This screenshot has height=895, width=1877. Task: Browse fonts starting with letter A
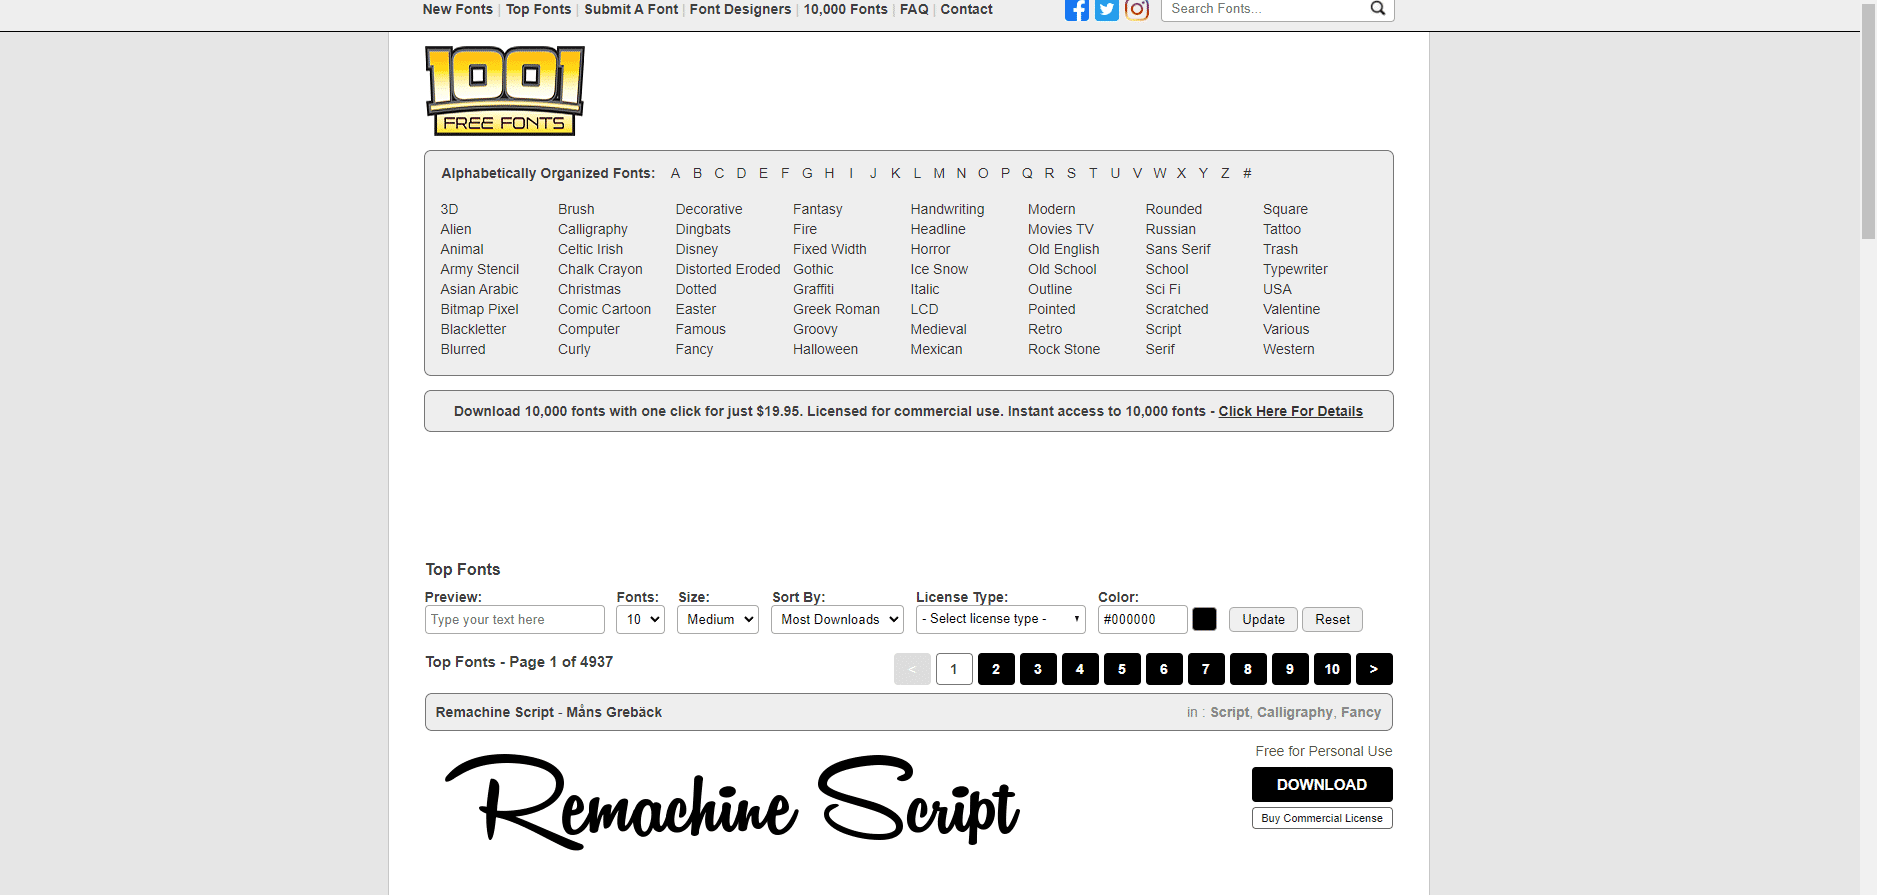pyautogui.click(x=675, y=173)
